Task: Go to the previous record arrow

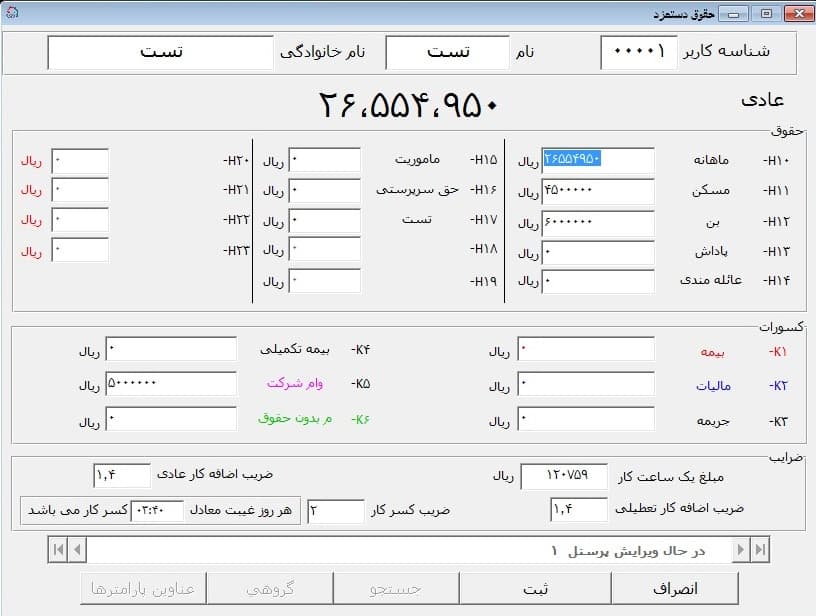Action: click(x=78, y=549)
